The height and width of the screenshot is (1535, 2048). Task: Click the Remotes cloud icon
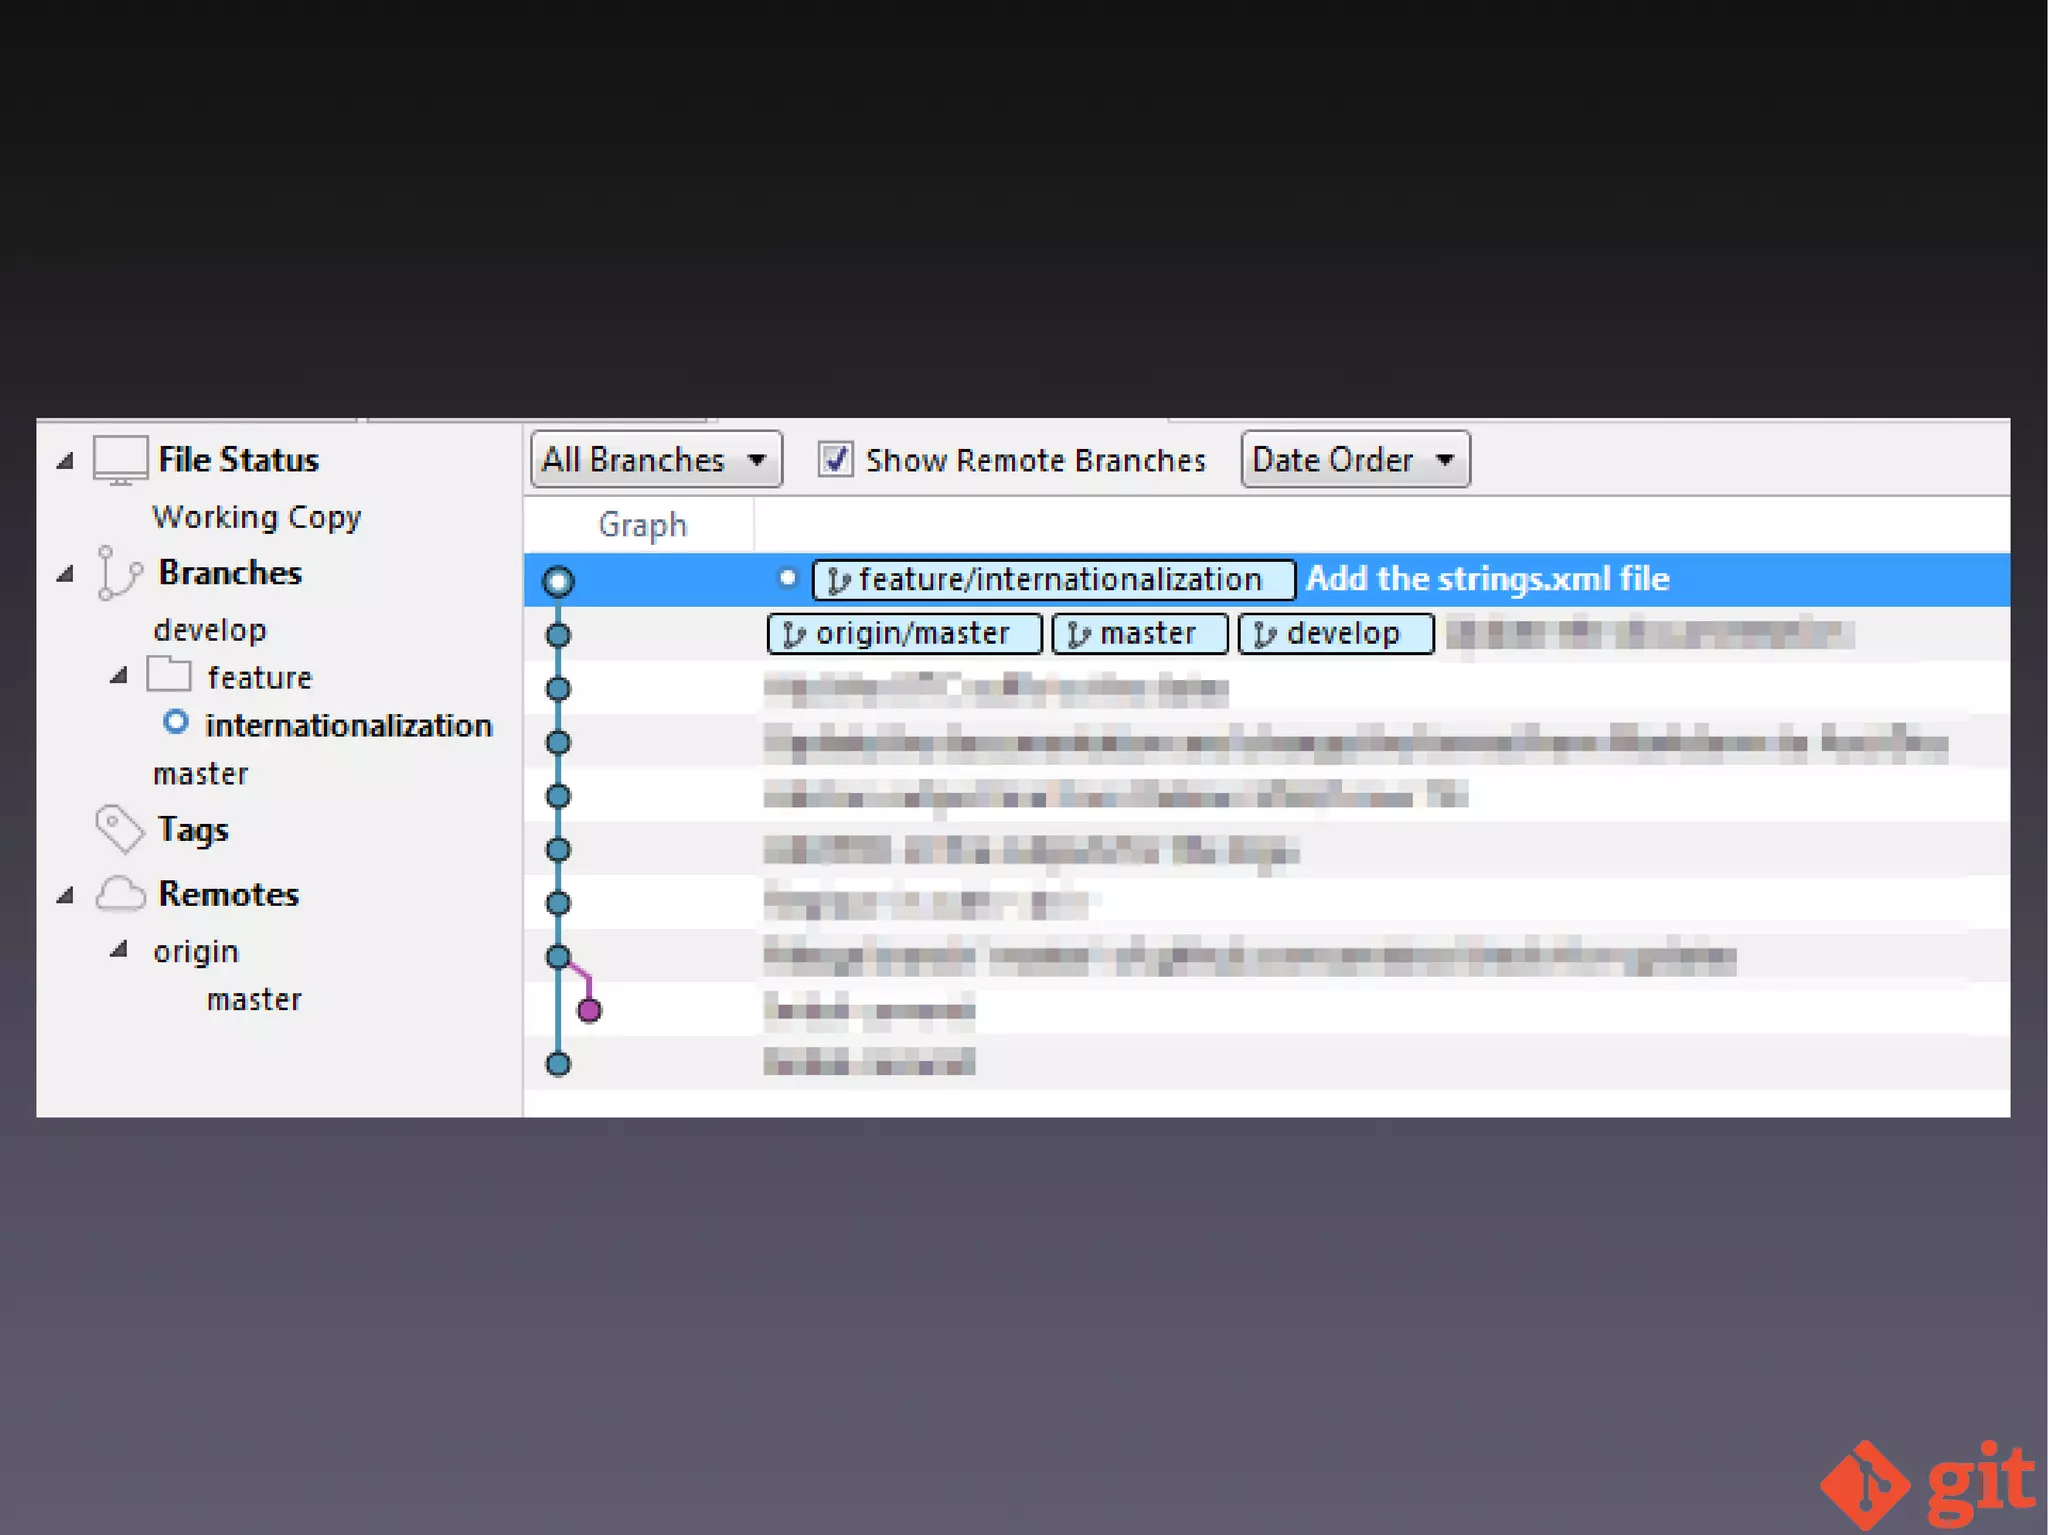click(x=120, y=893)
